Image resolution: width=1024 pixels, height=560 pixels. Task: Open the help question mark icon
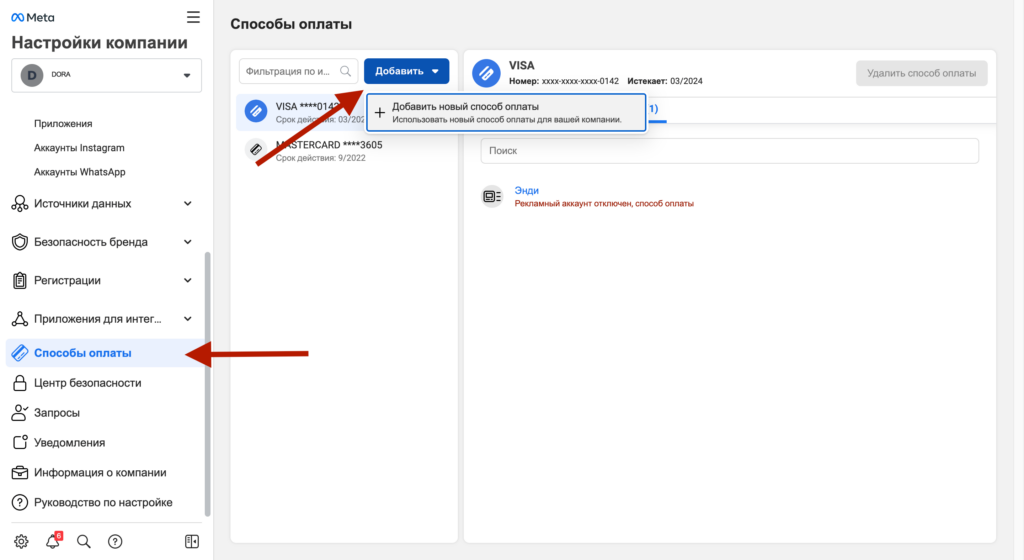point(115,541)
